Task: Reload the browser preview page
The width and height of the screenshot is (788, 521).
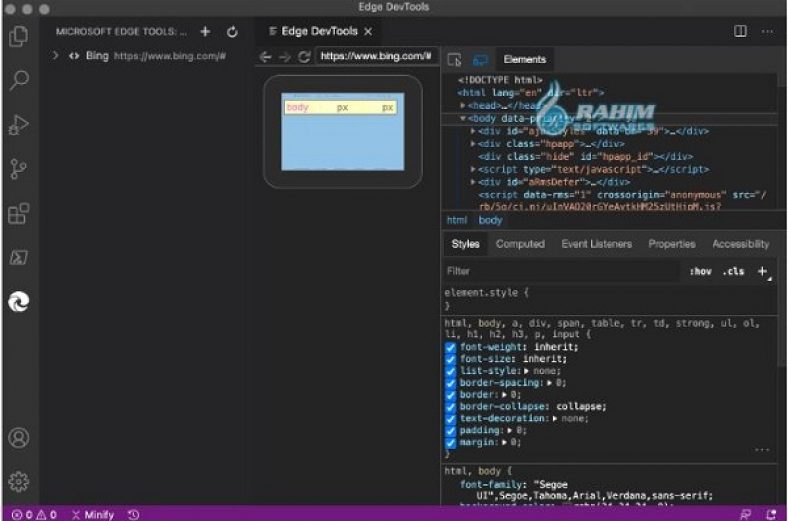Action: point(304,57)
